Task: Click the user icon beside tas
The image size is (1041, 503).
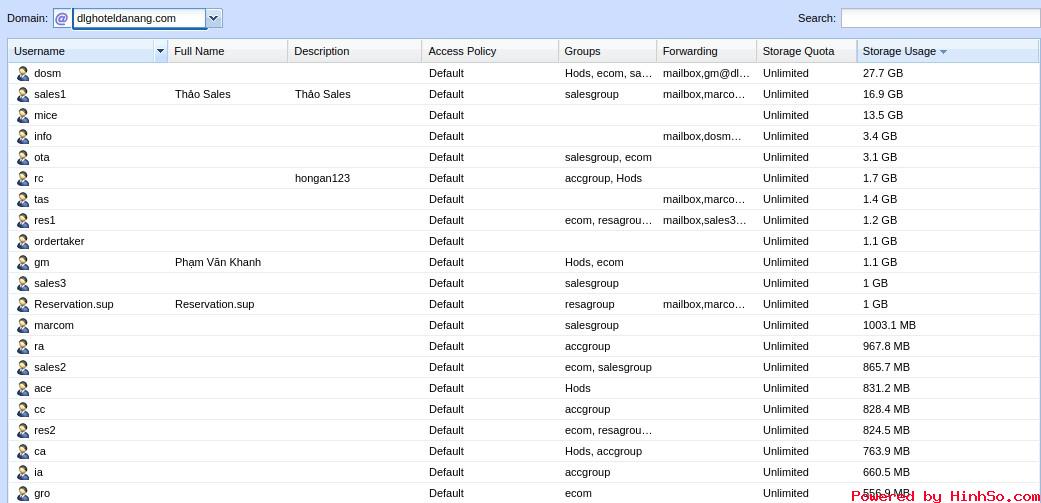Action: [23, 199]
